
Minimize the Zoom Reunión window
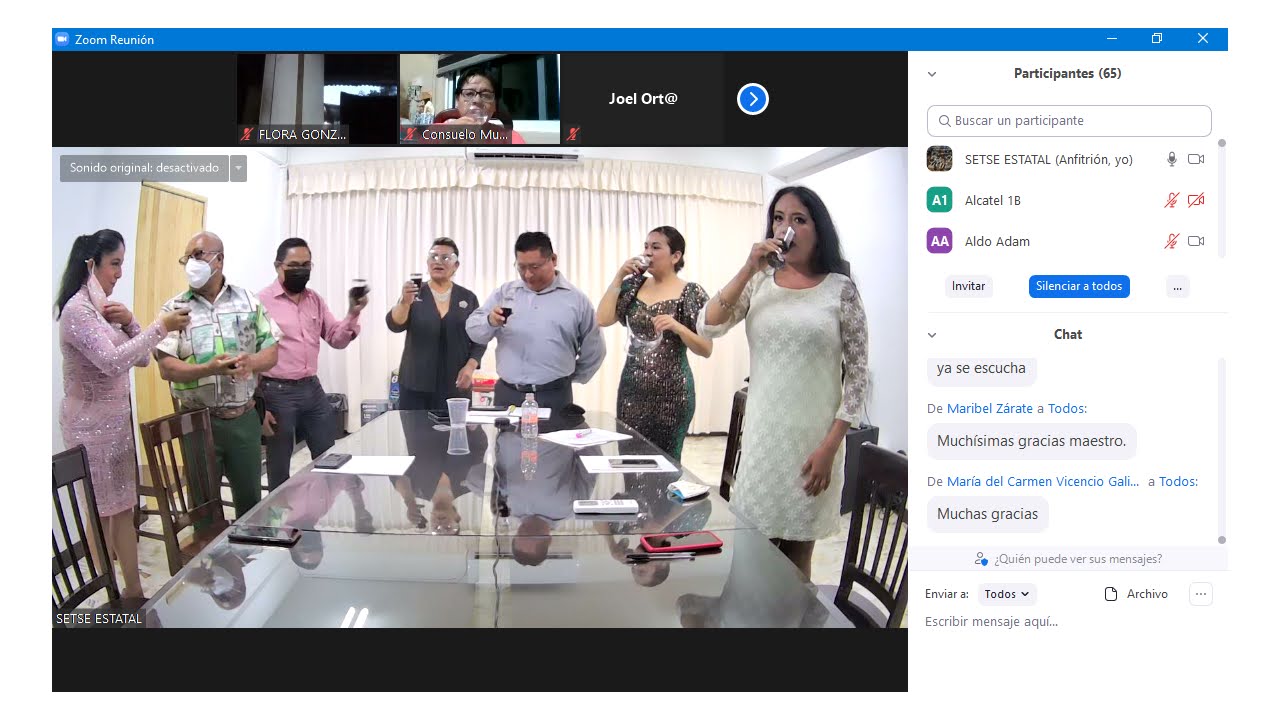(1112, 39)
